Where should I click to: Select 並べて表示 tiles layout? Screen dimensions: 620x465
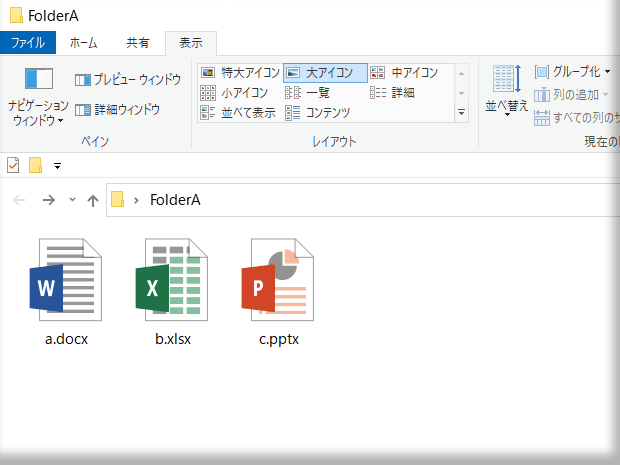click(238, 113)
